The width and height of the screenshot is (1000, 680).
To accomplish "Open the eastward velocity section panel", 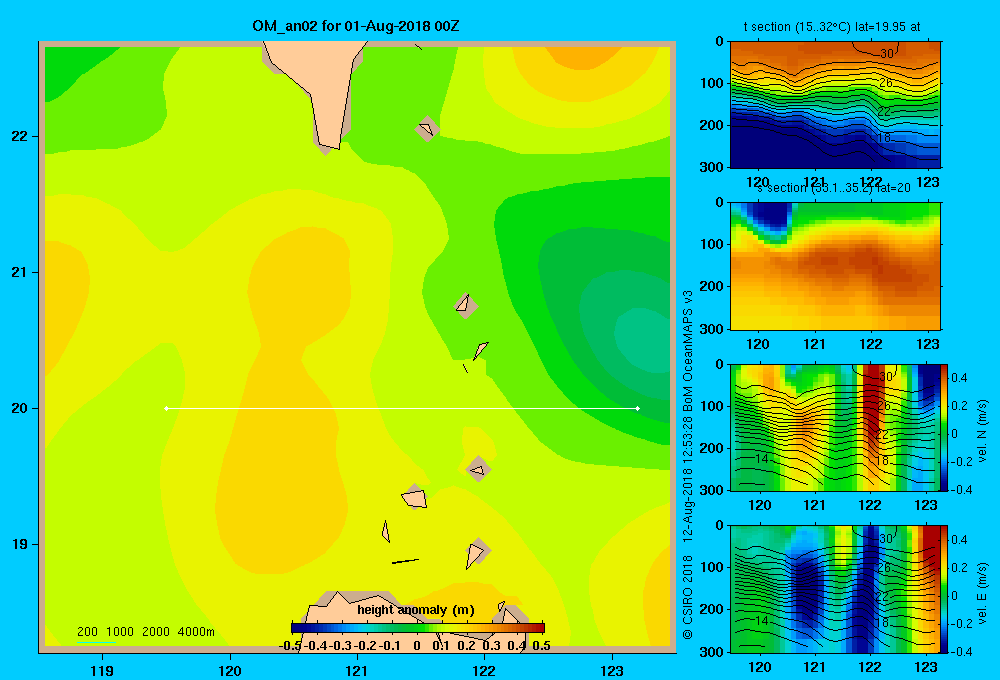I will [835, 588].
